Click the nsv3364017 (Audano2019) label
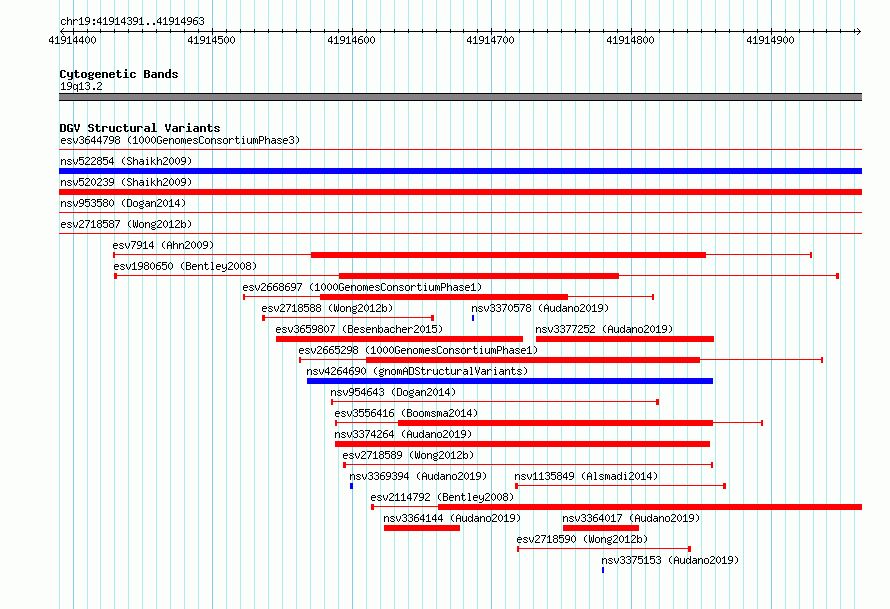The height and width of the screenshot is (609, 890). coord(631,518)
